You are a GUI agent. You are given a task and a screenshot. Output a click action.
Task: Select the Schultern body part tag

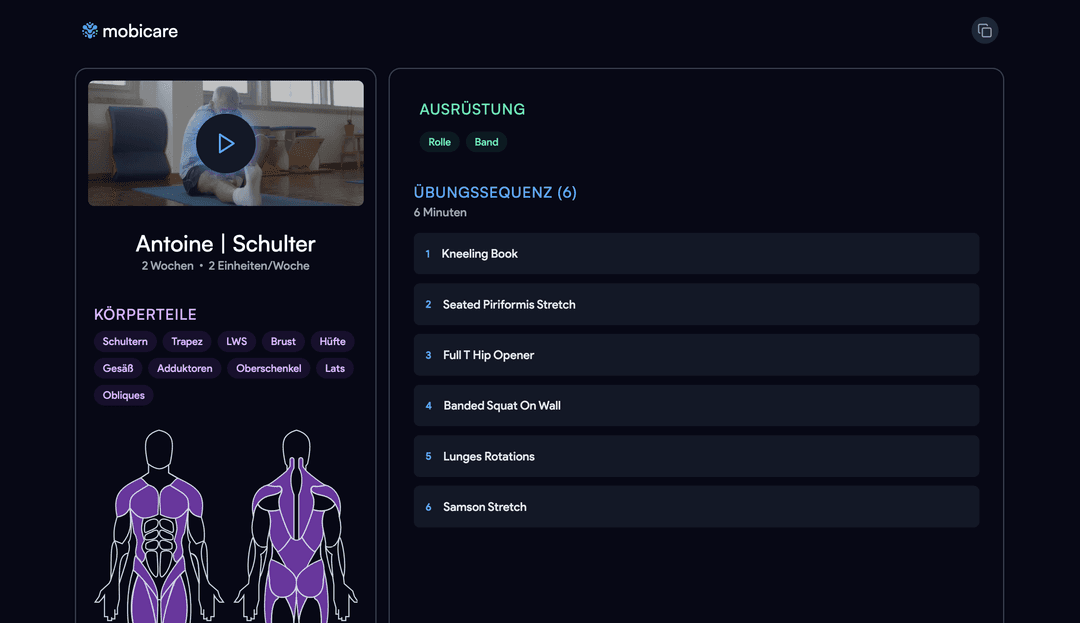(125, 342)
